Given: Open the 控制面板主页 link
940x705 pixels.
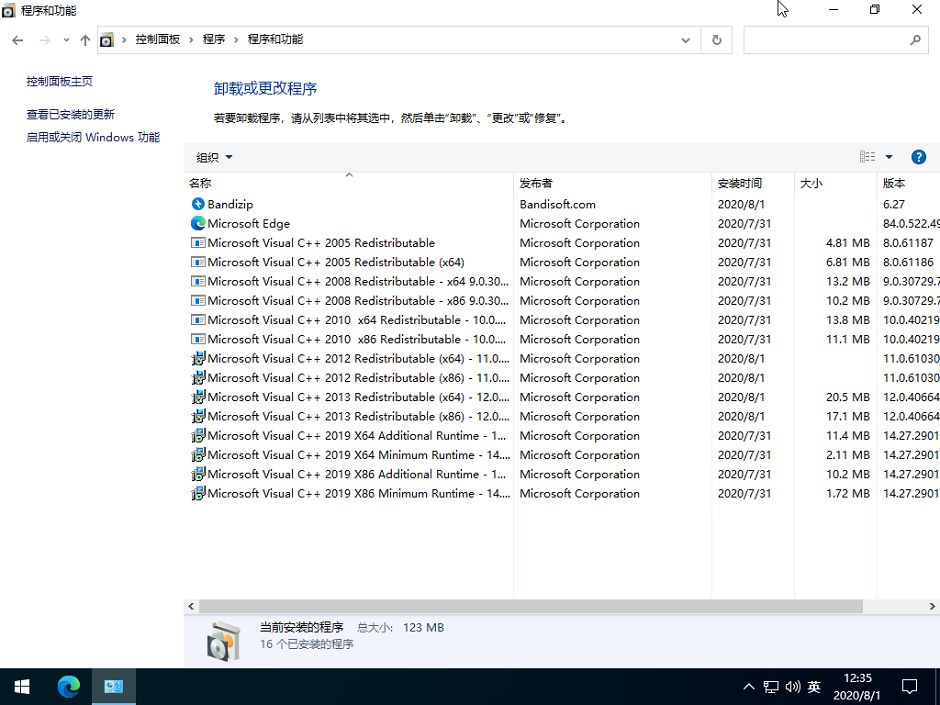Looking at the screenshot, I should click(59, 81).
